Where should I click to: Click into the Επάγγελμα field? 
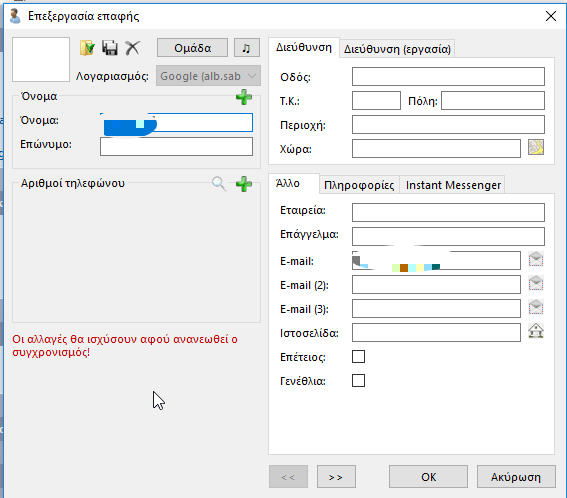448,237
